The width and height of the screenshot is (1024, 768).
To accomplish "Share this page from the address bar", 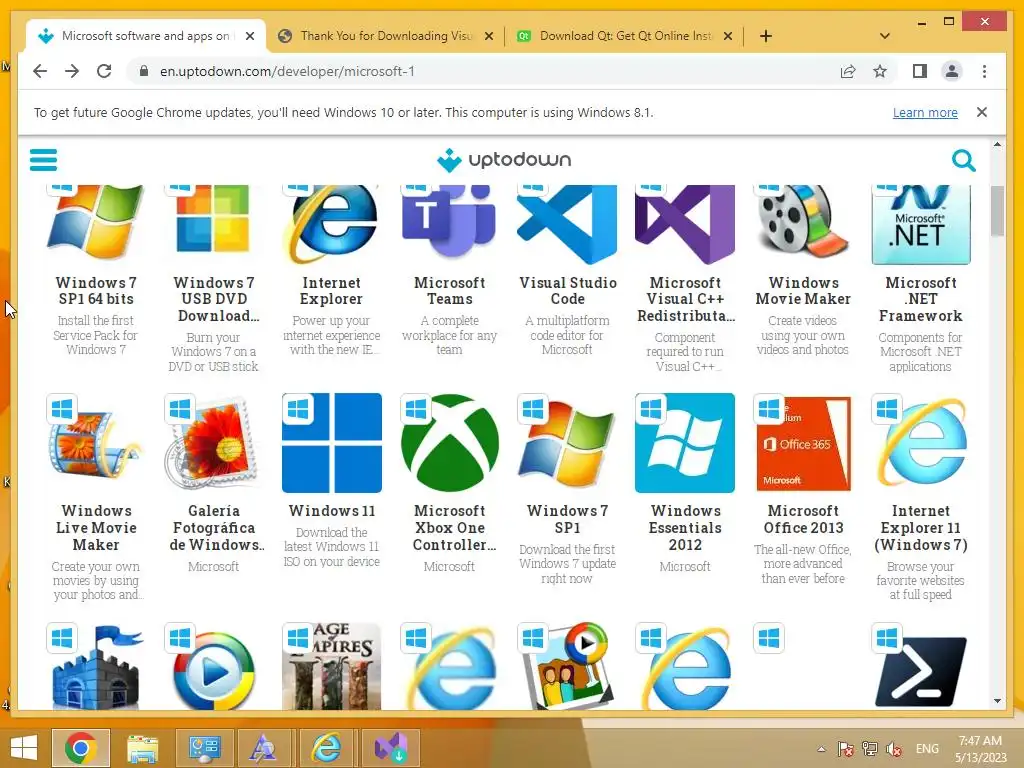I will (848, 71).
